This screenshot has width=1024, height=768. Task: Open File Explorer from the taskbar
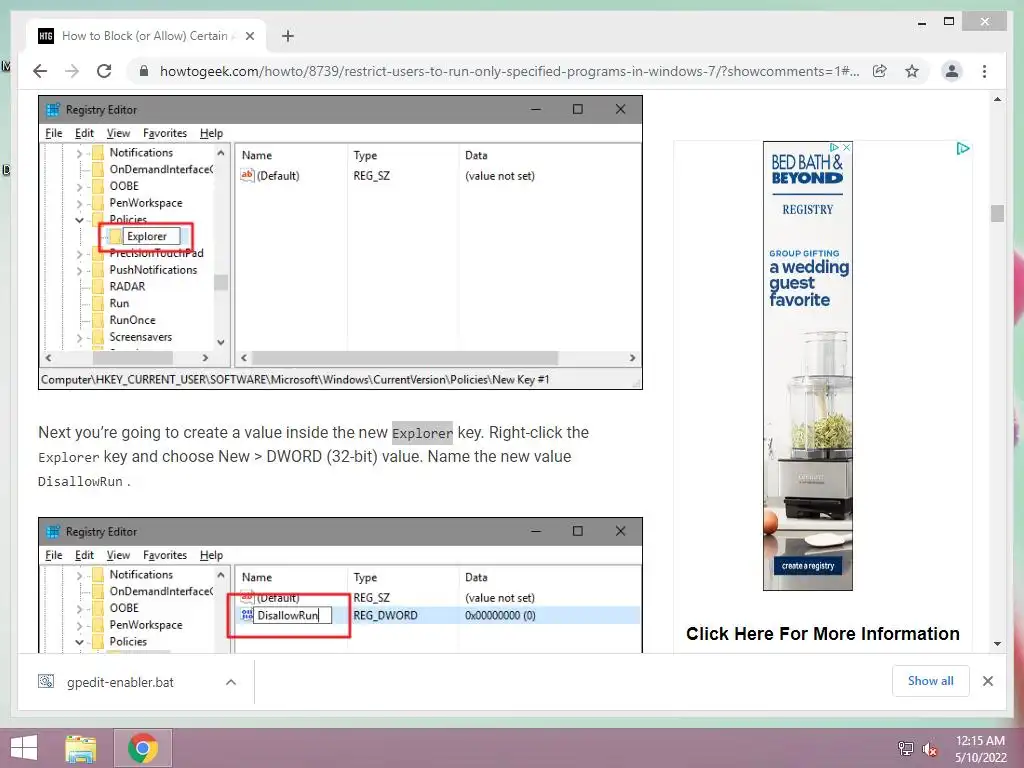click(x=81, y=748)
